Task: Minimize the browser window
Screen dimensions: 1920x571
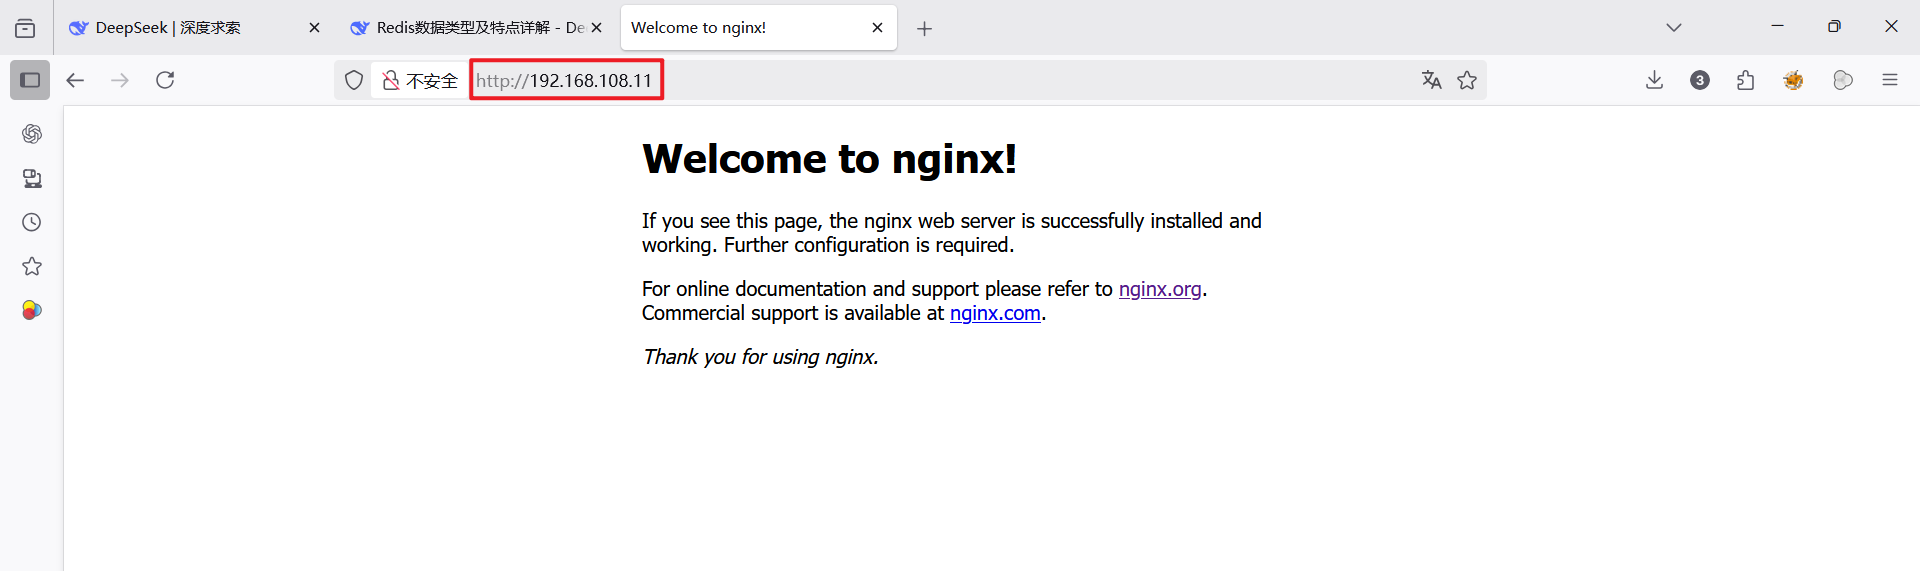Action: (1777, 27)
